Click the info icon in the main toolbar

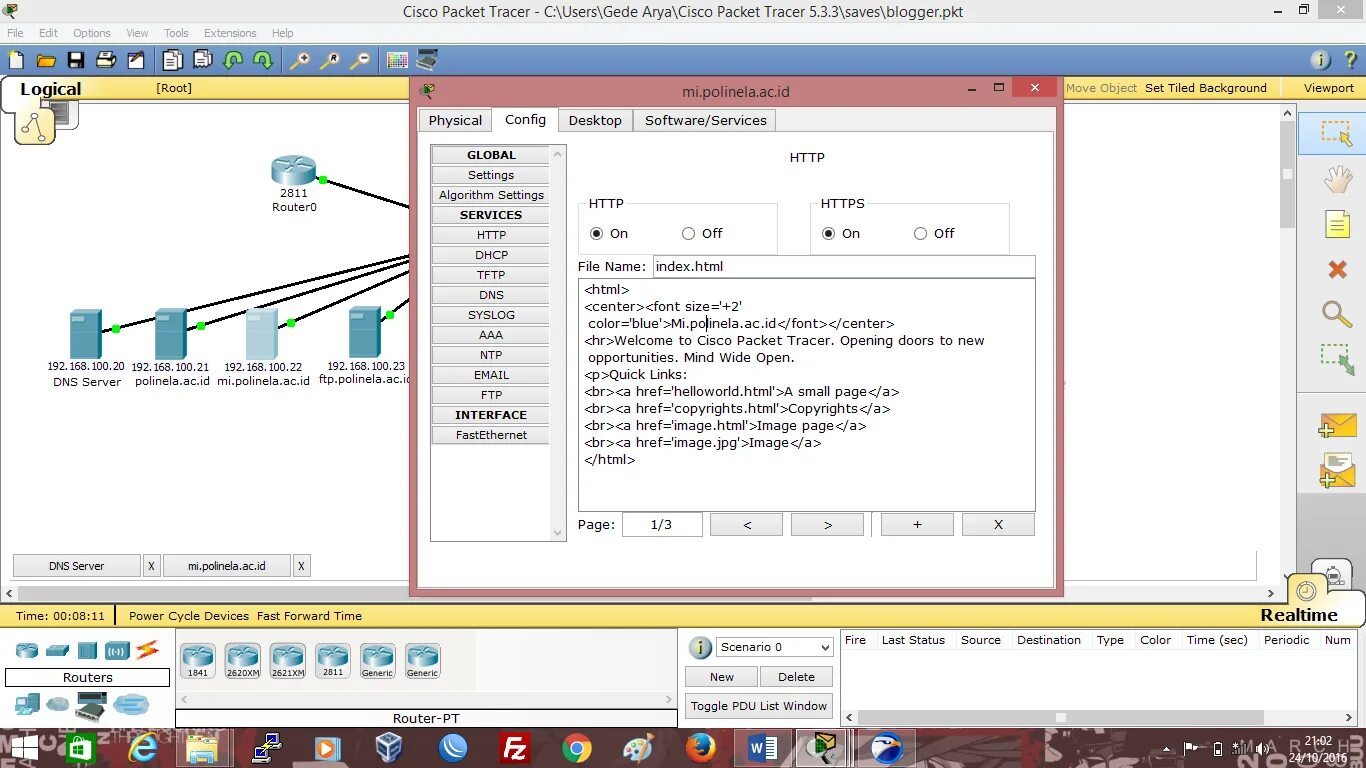tap(1320, 60)
